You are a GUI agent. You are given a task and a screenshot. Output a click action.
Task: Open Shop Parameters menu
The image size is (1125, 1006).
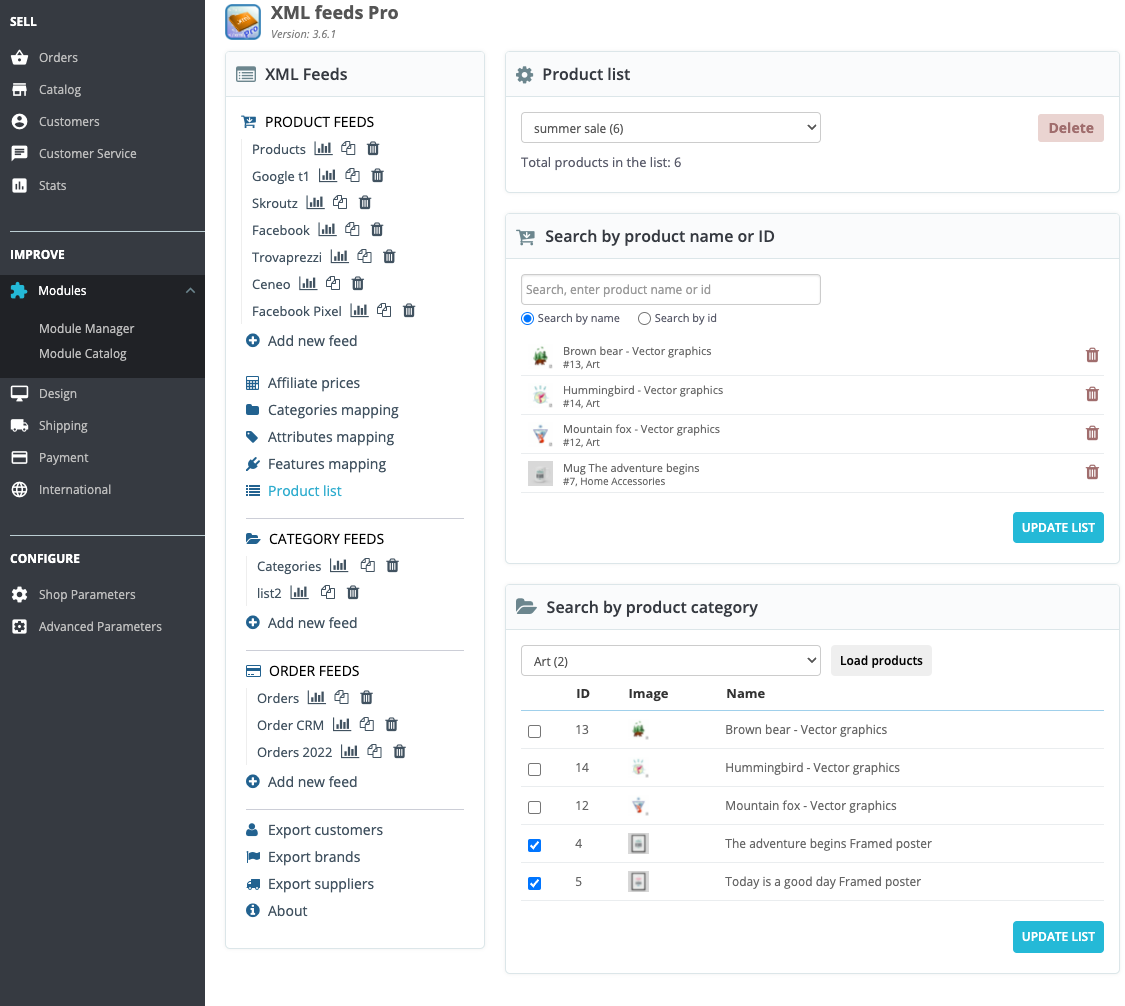[x=87, y=595]
